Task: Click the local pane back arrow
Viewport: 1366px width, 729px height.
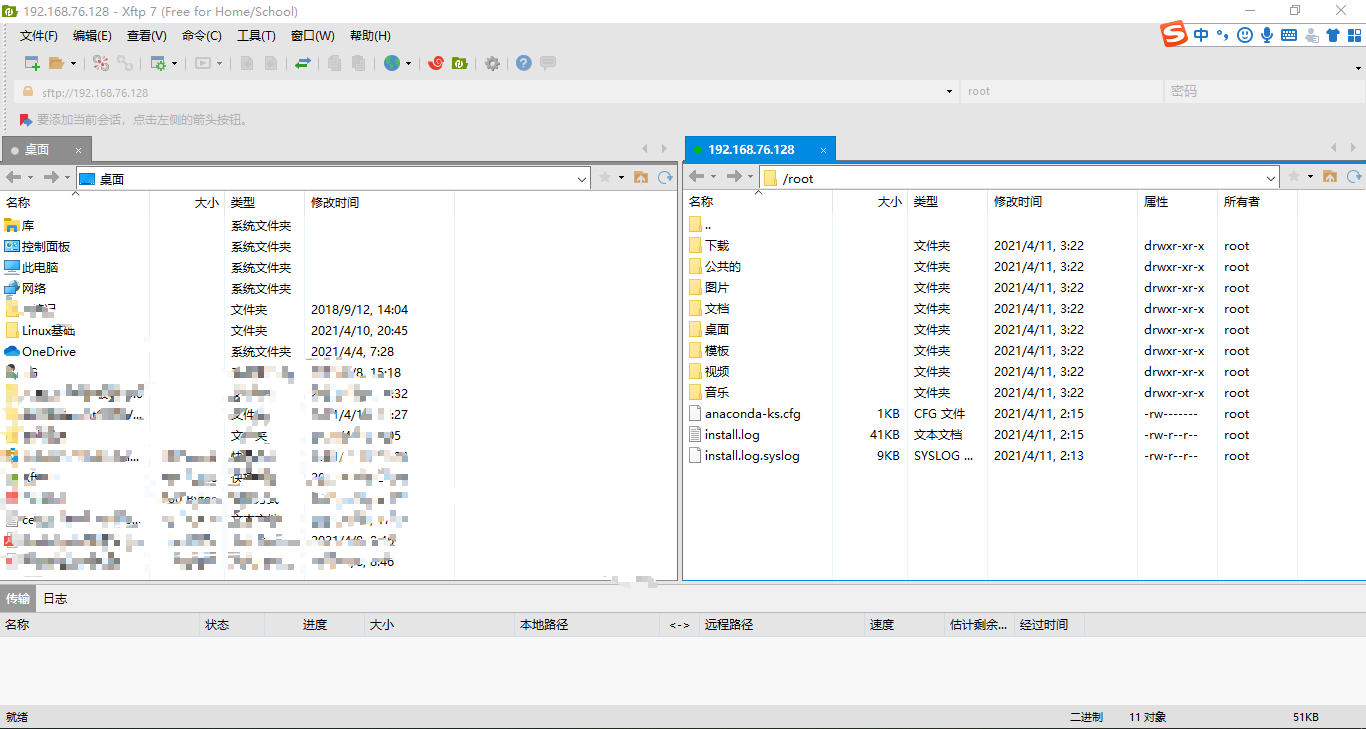Action: 13,177
